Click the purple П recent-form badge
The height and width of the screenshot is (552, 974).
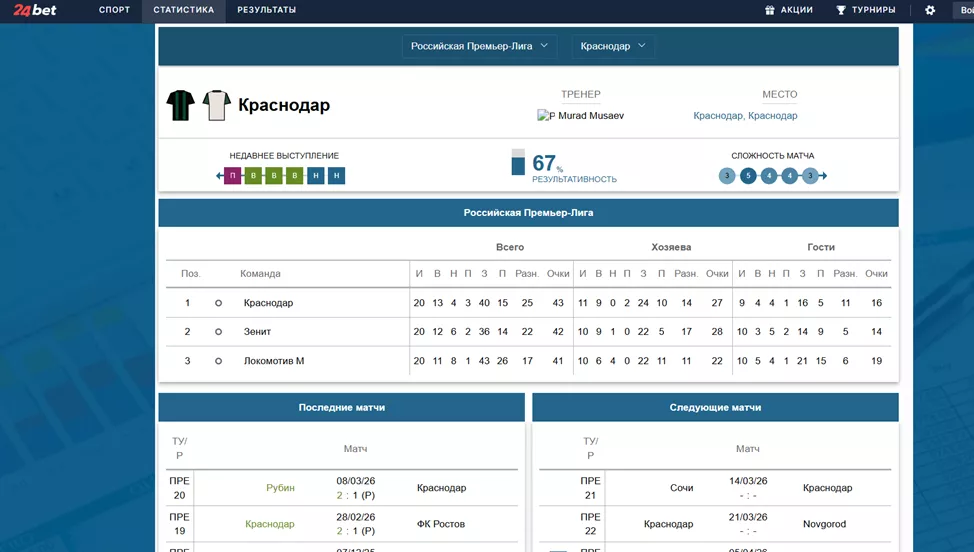[233, 176]
